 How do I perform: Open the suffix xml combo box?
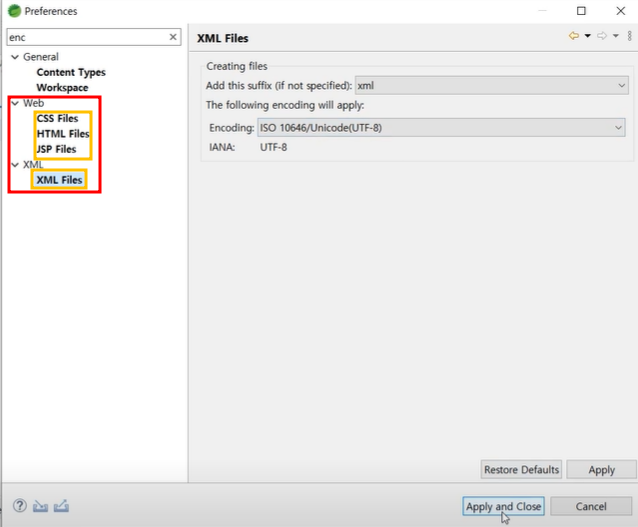(492, 85)
